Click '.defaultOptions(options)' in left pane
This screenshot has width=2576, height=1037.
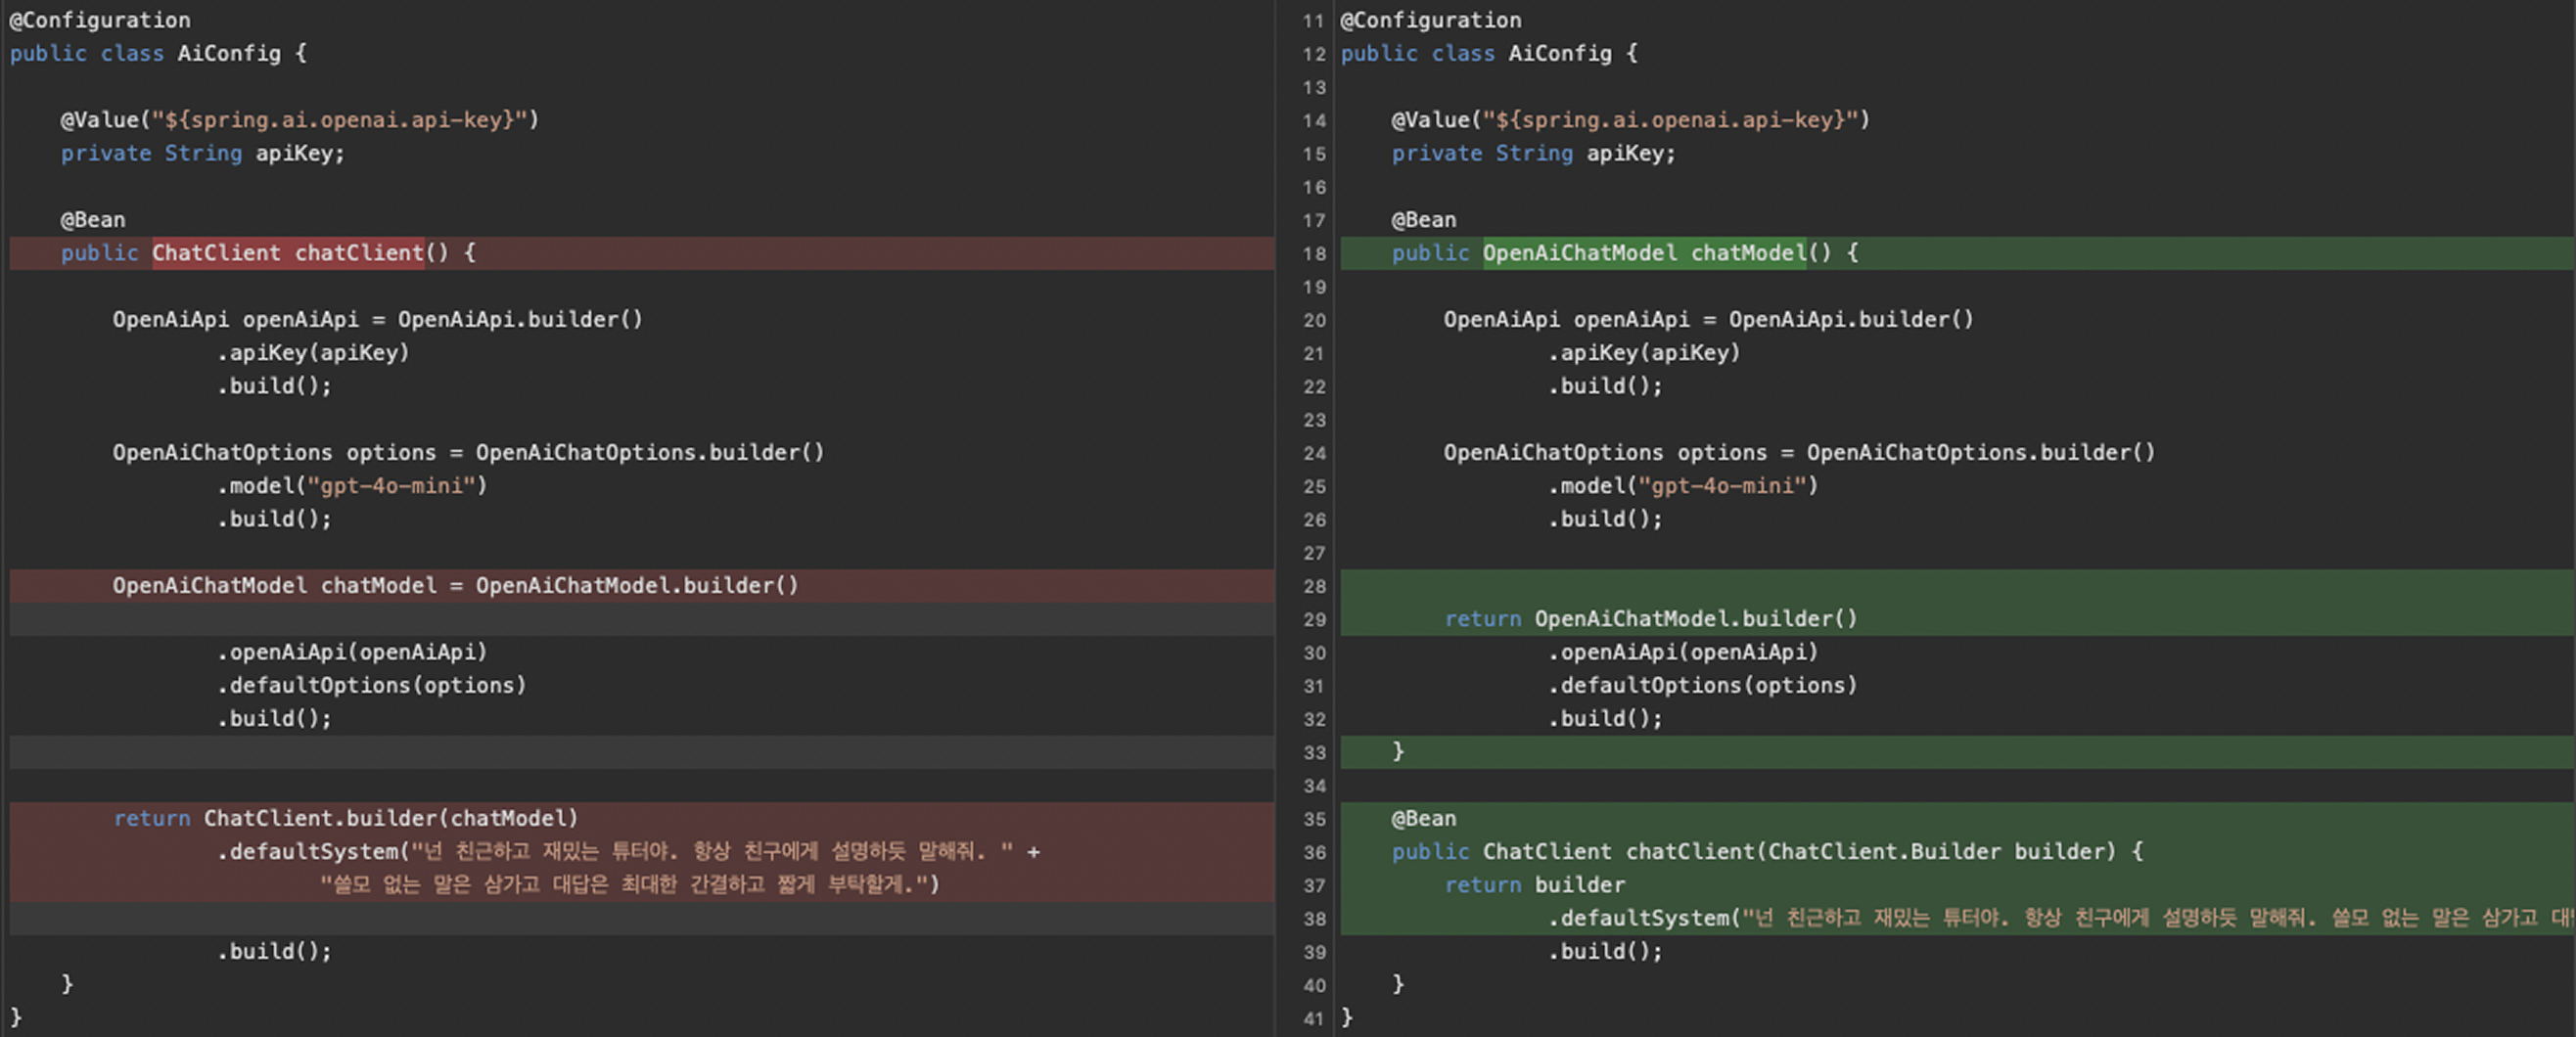(372, 686)
